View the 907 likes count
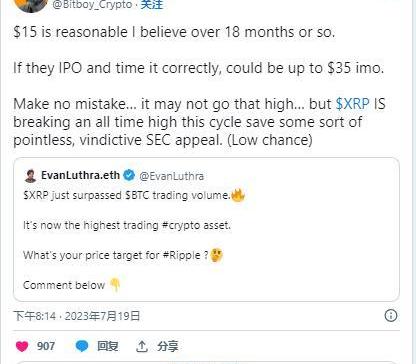Image resolution: width=416 pixels, height=364 pixels. 46,346
